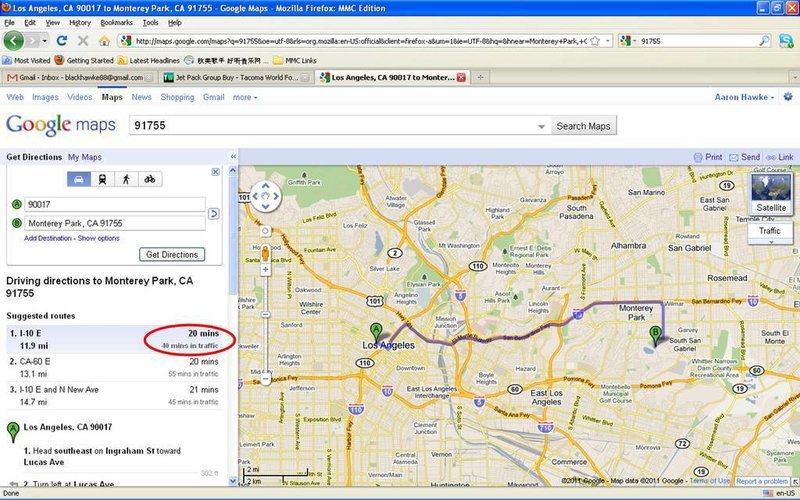Image resolution: width=800 pixels, height=500 pixels.
Task: Click the Firefox back button
Action: (14, 40)
